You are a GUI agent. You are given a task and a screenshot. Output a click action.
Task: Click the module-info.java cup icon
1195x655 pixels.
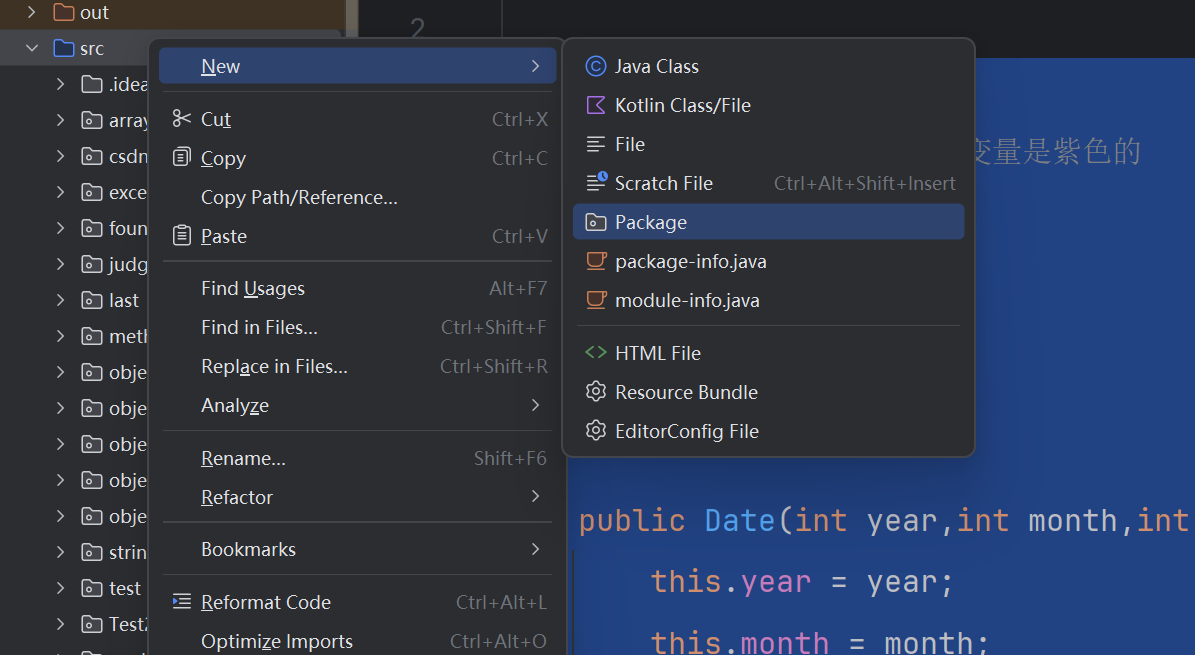pos(596,300)
